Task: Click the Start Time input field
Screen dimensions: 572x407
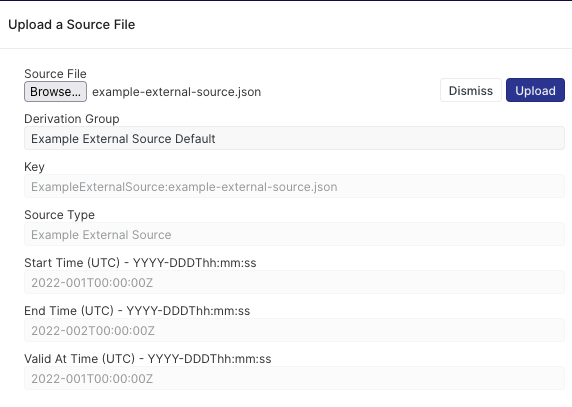Action: 294,282
